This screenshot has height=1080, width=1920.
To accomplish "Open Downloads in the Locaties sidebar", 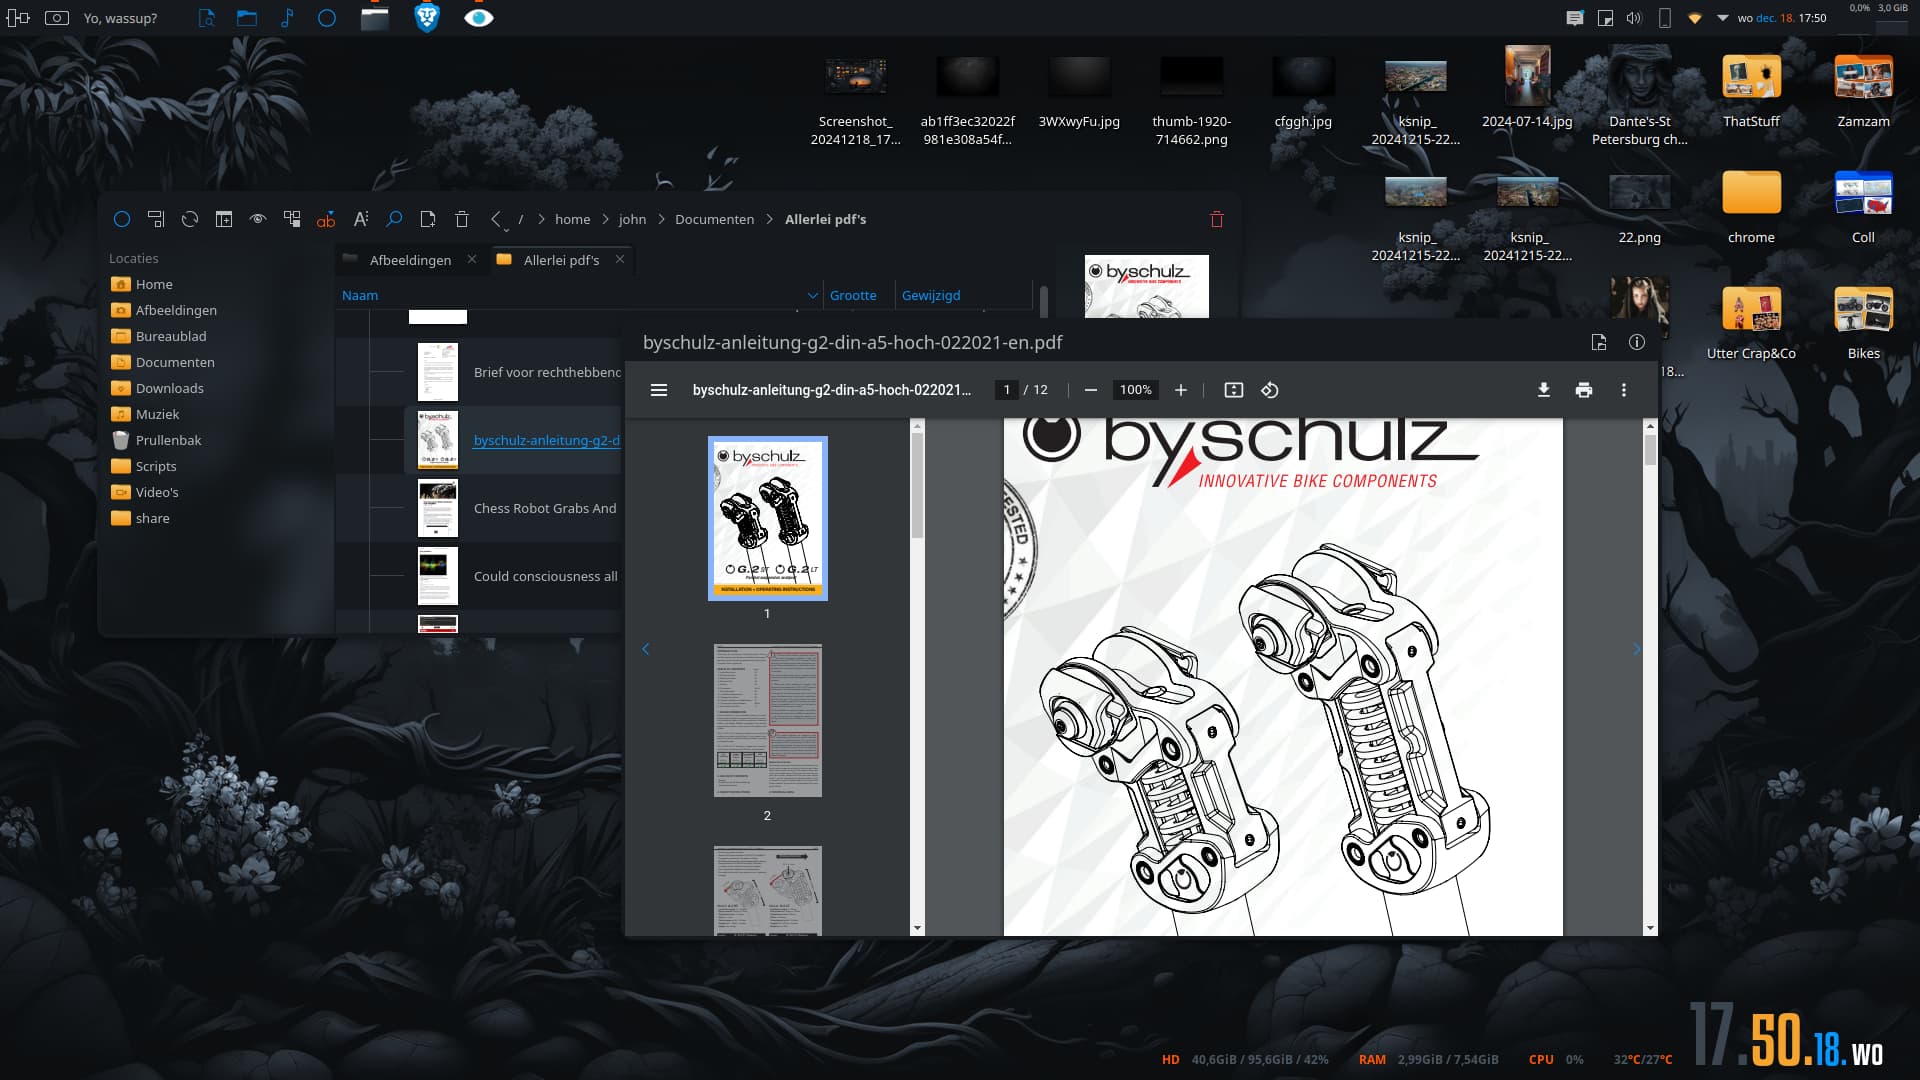I will click(169, 388).
